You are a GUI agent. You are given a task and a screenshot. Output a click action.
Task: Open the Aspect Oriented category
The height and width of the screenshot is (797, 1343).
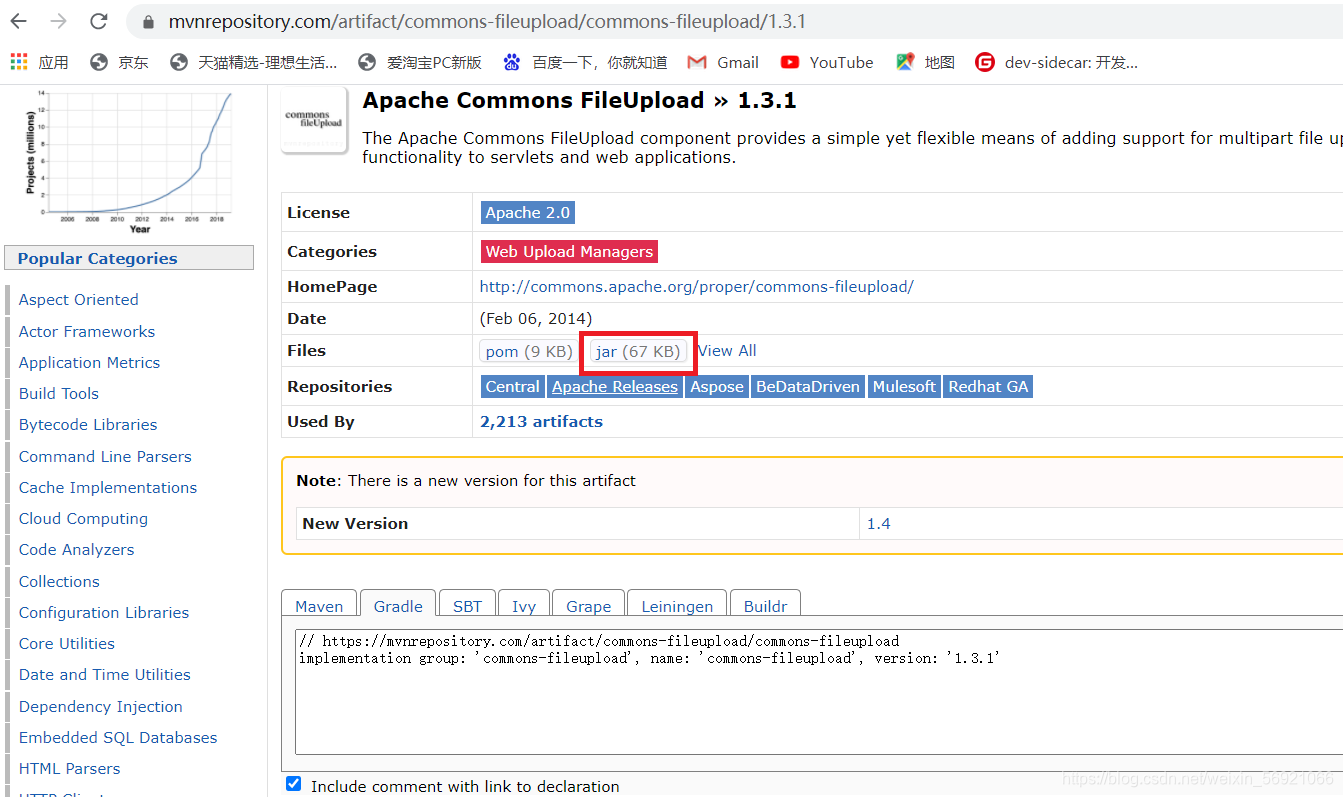pos(79,299)
